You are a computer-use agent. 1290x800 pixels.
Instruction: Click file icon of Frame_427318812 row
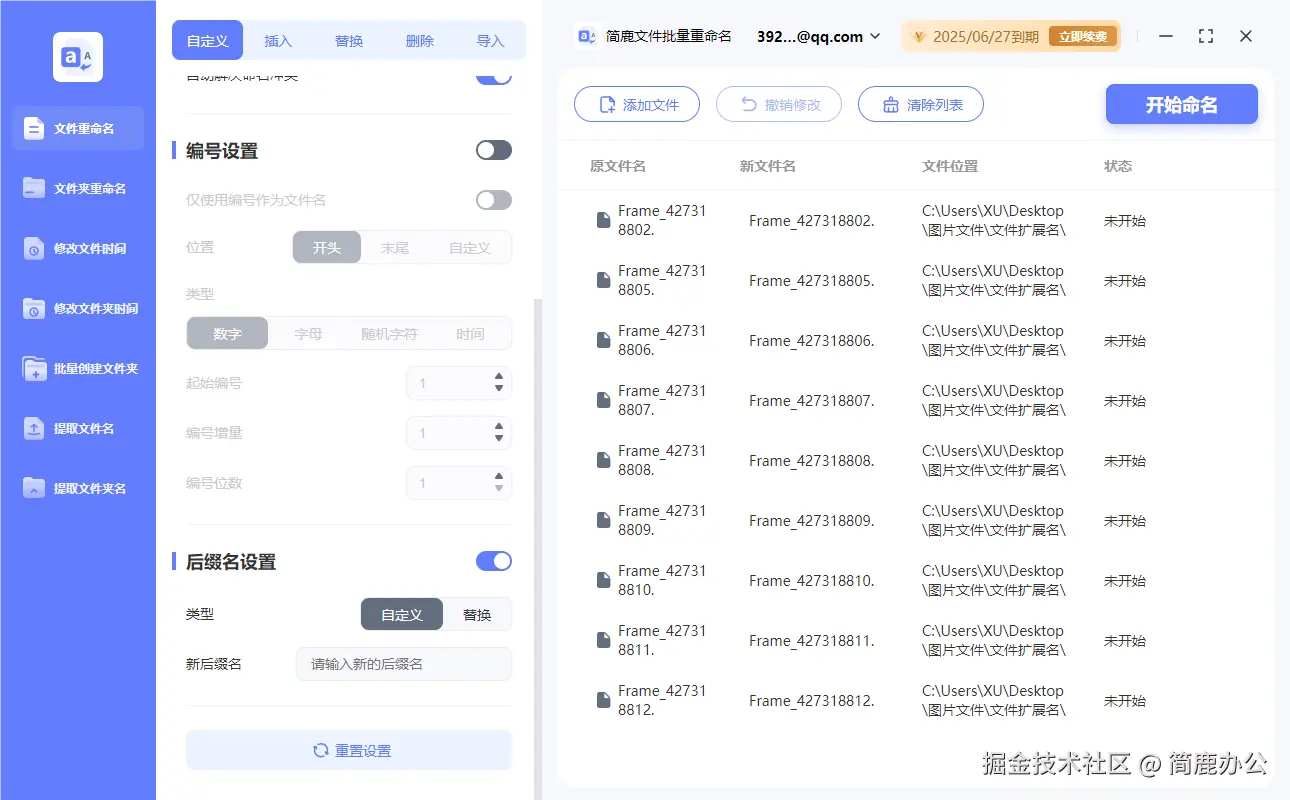click(603, 700)
